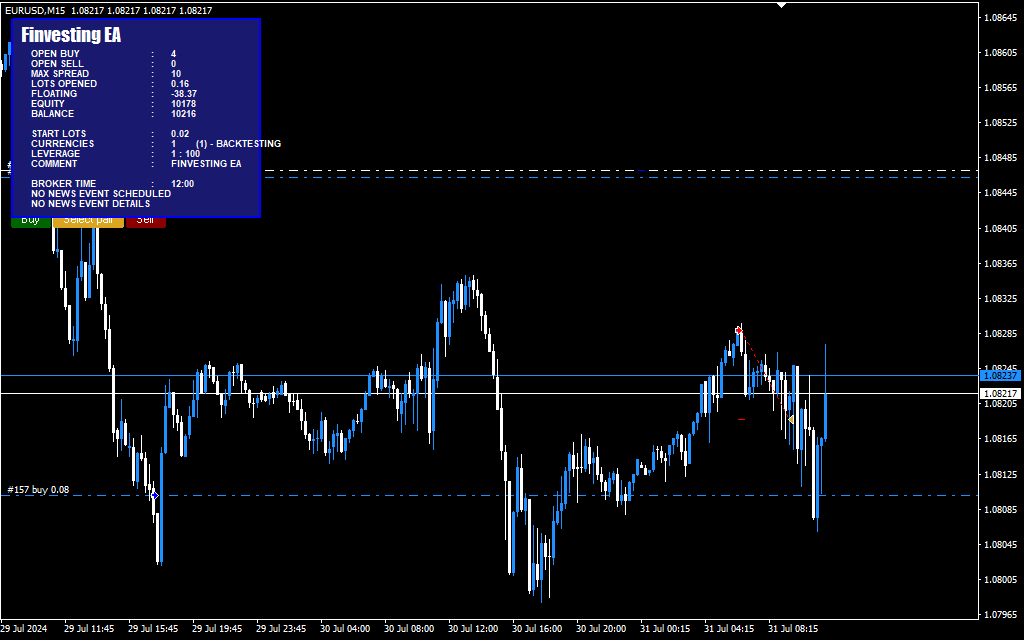
Task: Click the OPEN BUY row in the panel
Action: click(55, 54)
